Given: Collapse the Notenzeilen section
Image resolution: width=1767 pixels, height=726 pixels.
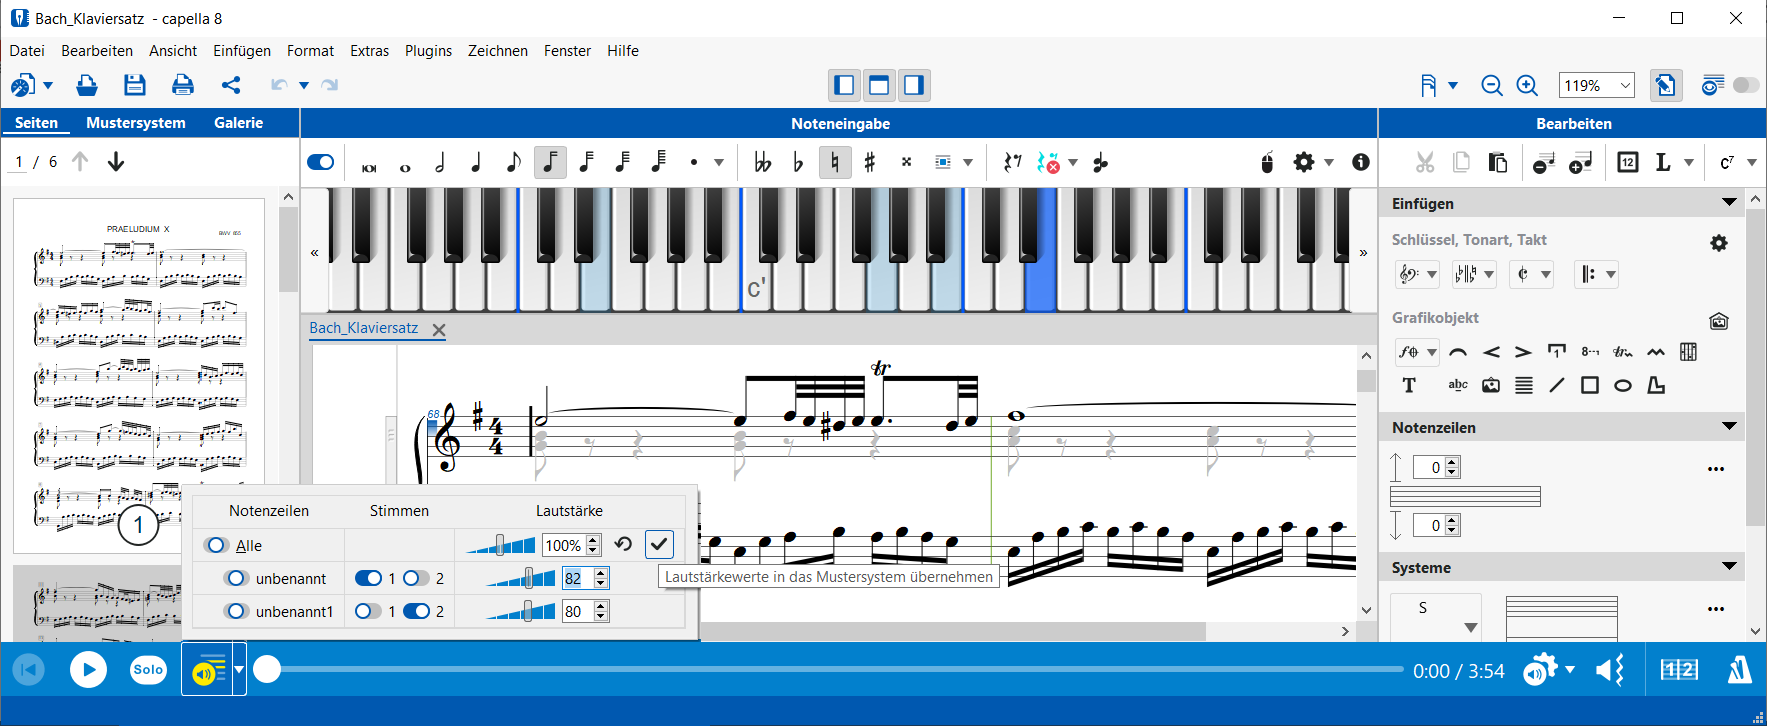Looking at the screenshot, I should click(x=1729, y=426).
